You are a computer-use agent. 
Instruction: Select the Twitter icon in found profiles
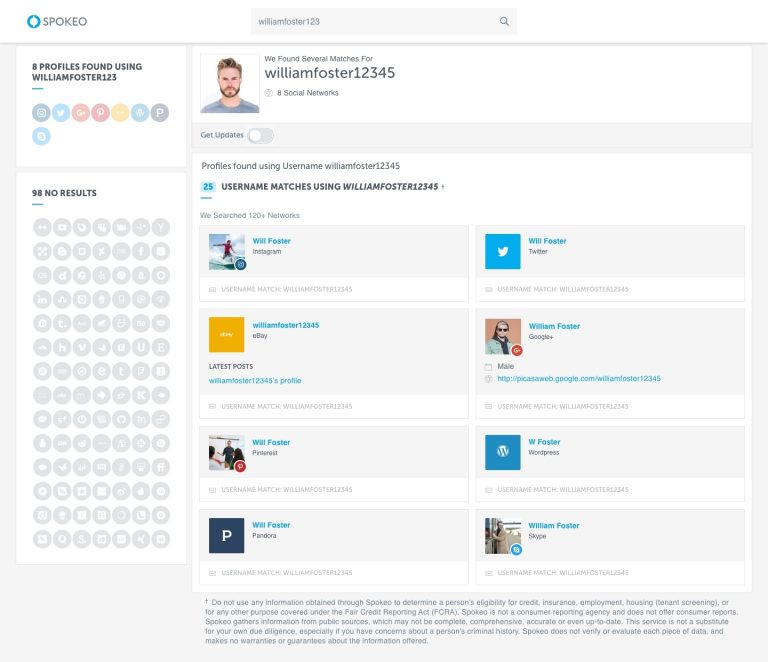point(61,113)
